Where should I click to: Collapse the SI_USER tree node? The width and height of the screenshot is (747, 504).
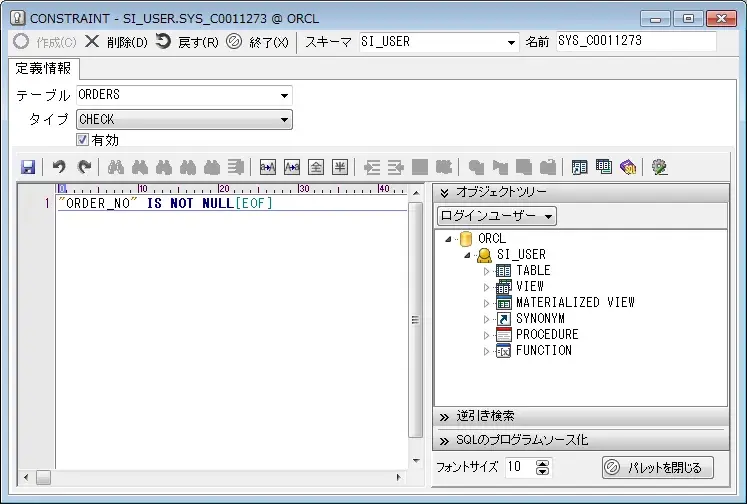click(x=467, y=255)
